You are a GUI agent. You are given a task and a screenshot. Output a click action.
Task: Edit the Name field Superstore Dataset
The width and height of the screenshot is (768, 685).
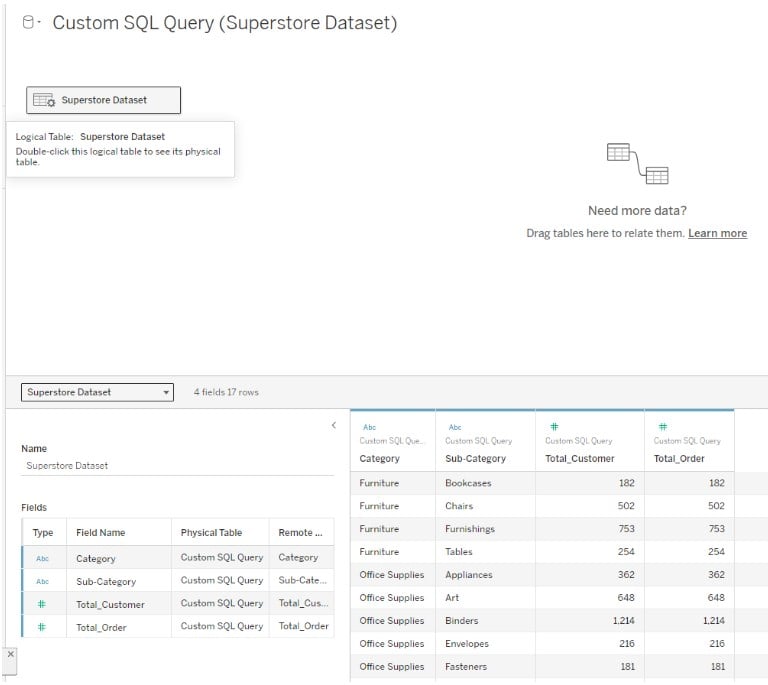point(177,466)
